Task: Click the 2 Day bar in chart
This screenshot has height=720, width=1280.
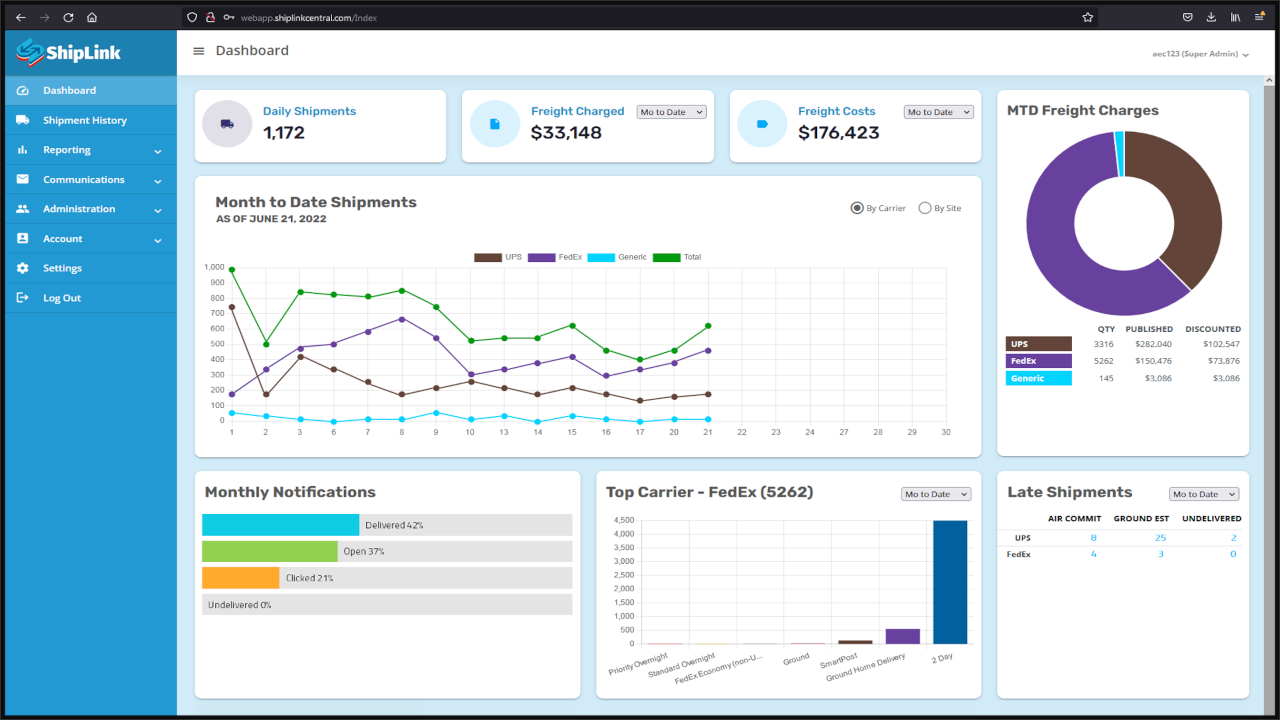Action: (x=949, y=582)
